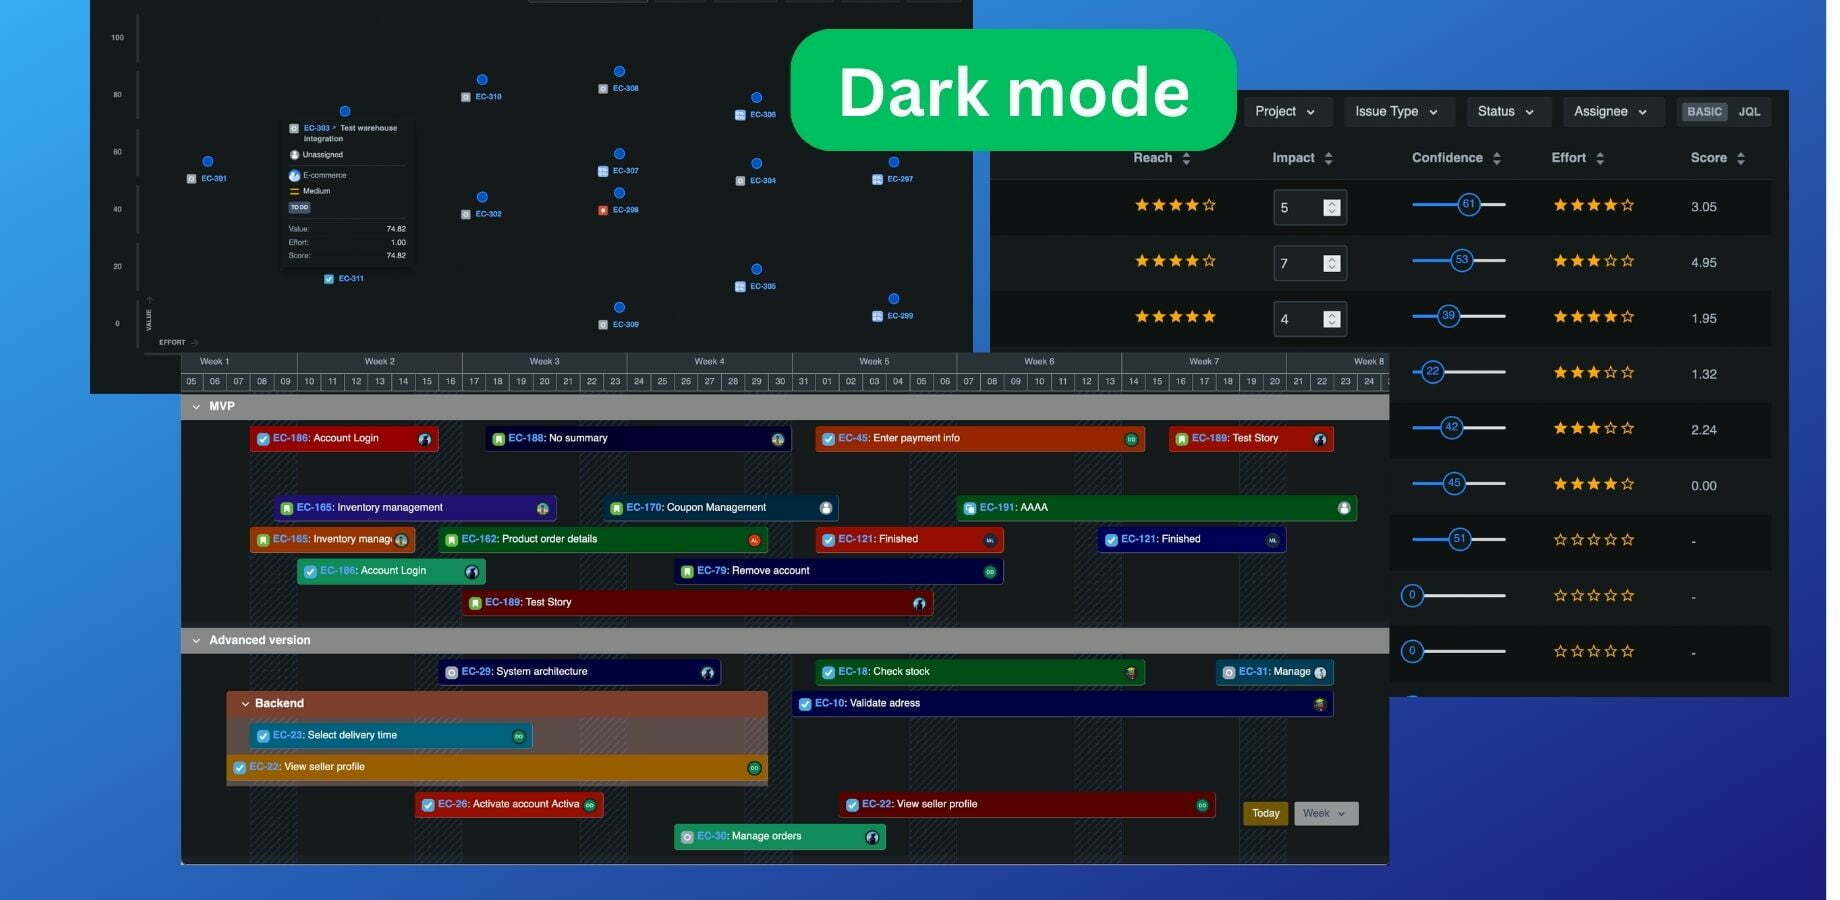
Task: Open EC-162 Product order details card
Action: (603, 540)
